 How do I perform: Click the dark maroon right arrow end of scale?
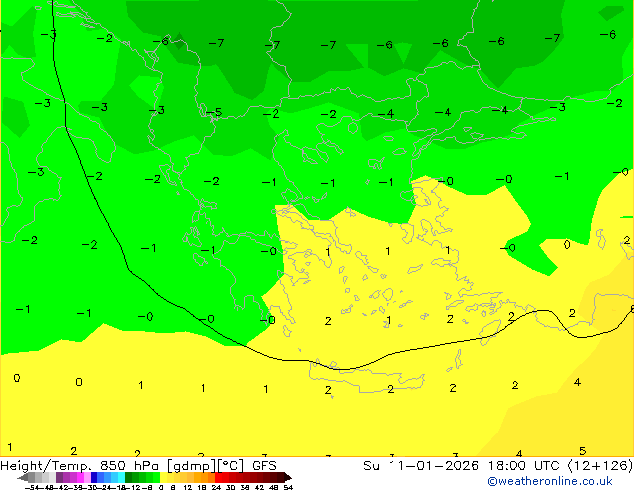288,478
